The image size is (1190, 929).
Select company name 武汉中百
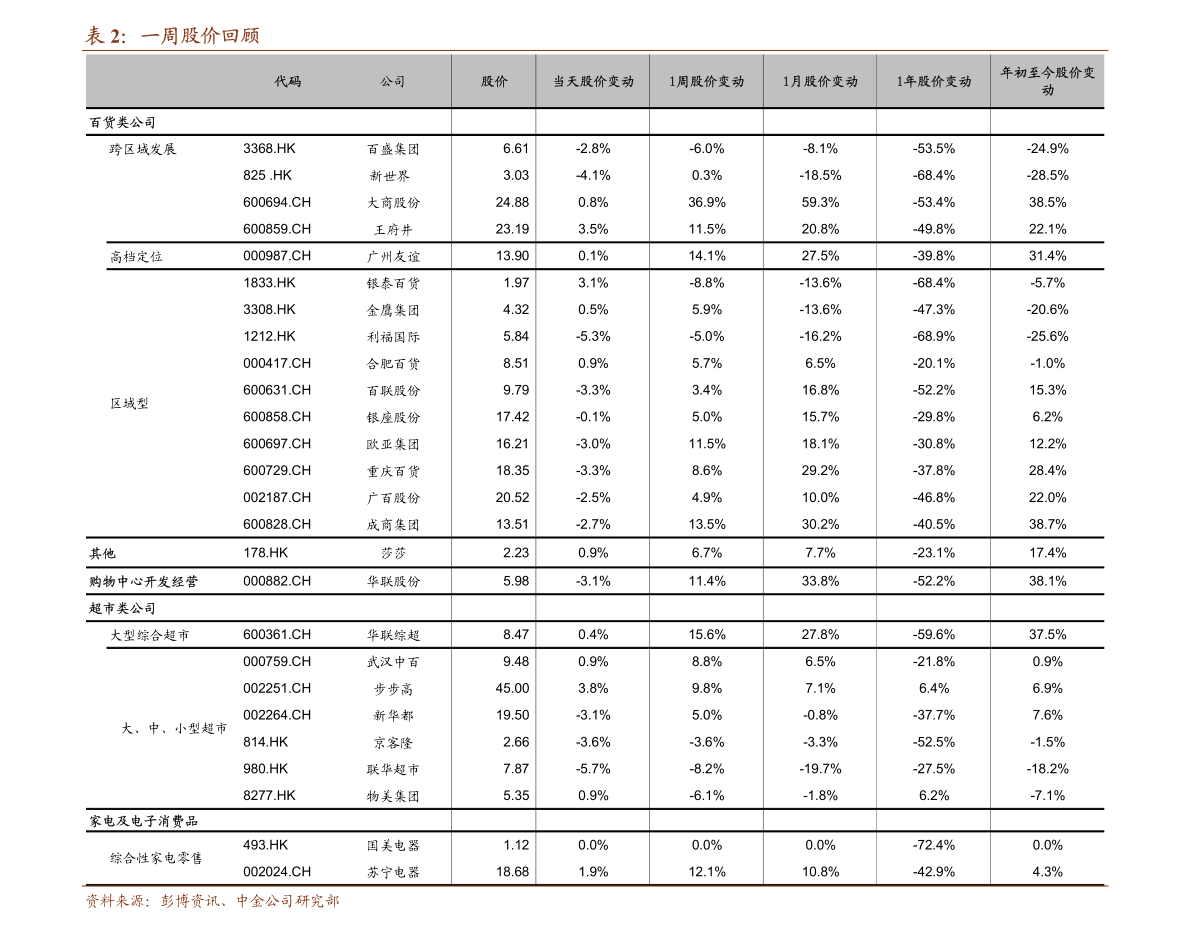pos(393,662)
